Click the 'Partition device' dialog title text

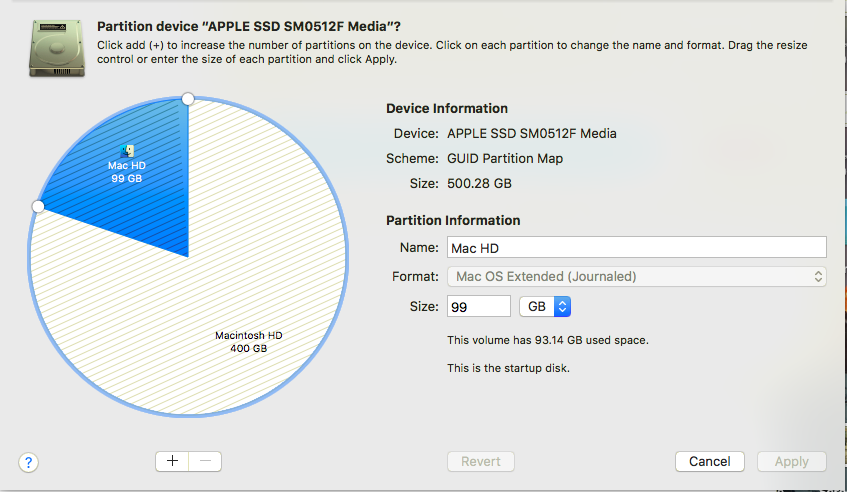coord(248,26)
